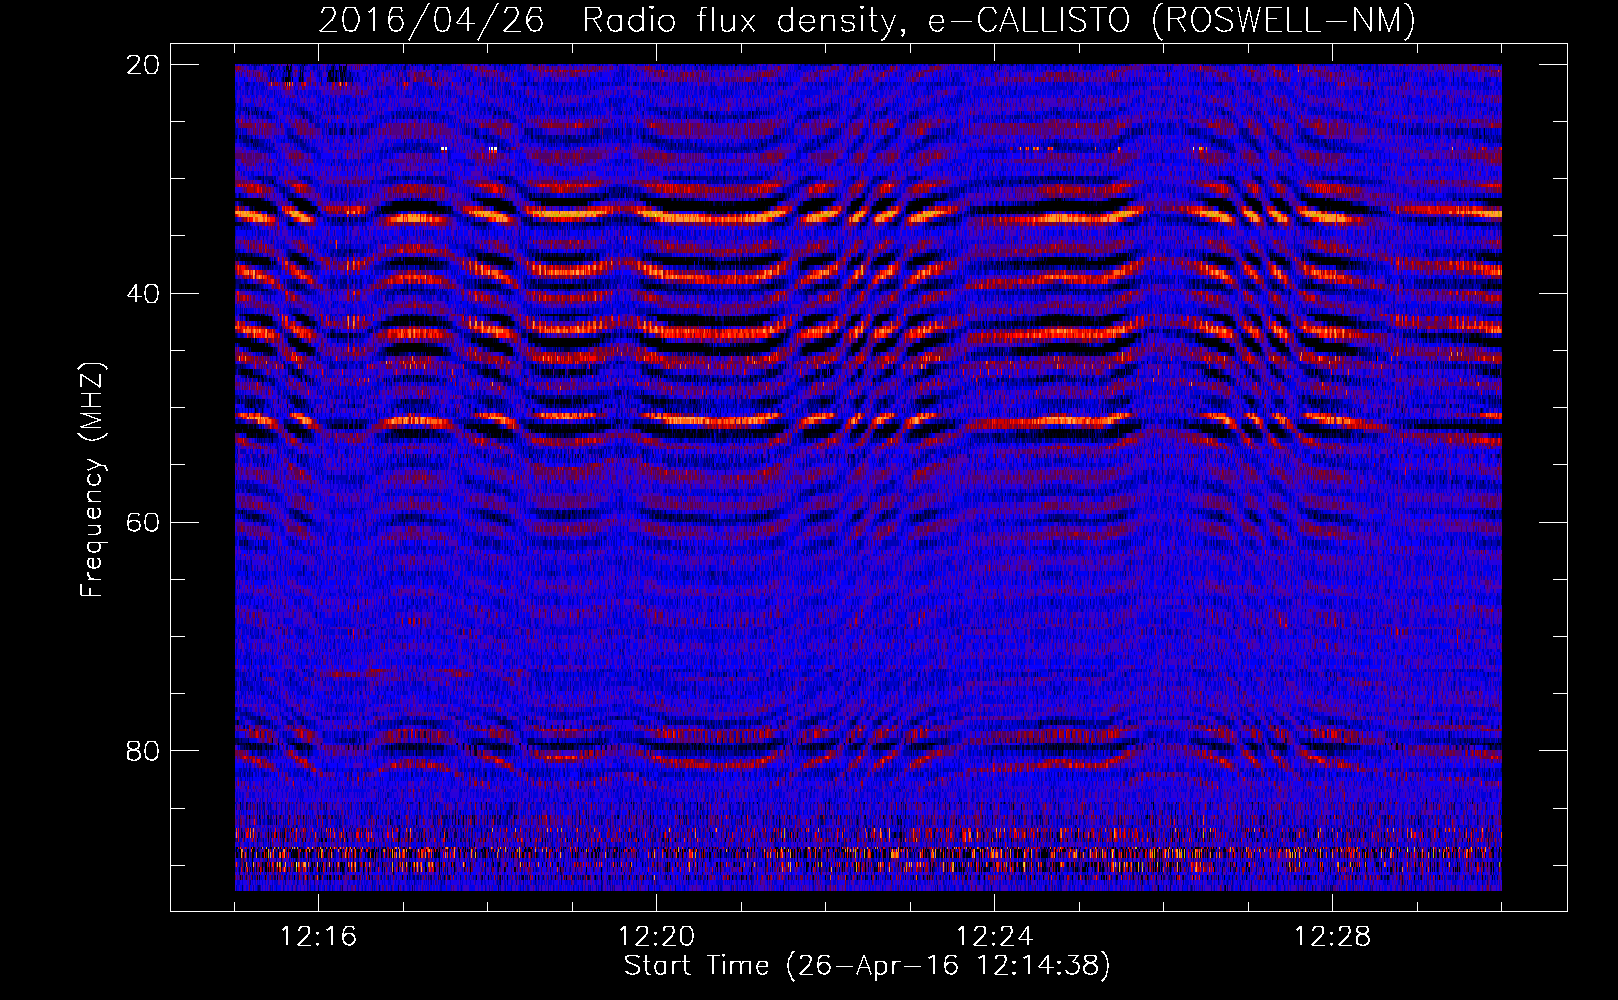Click the '60' frequency tick label
This screenshot has width=1618, height=1000.
click(143, 522)
